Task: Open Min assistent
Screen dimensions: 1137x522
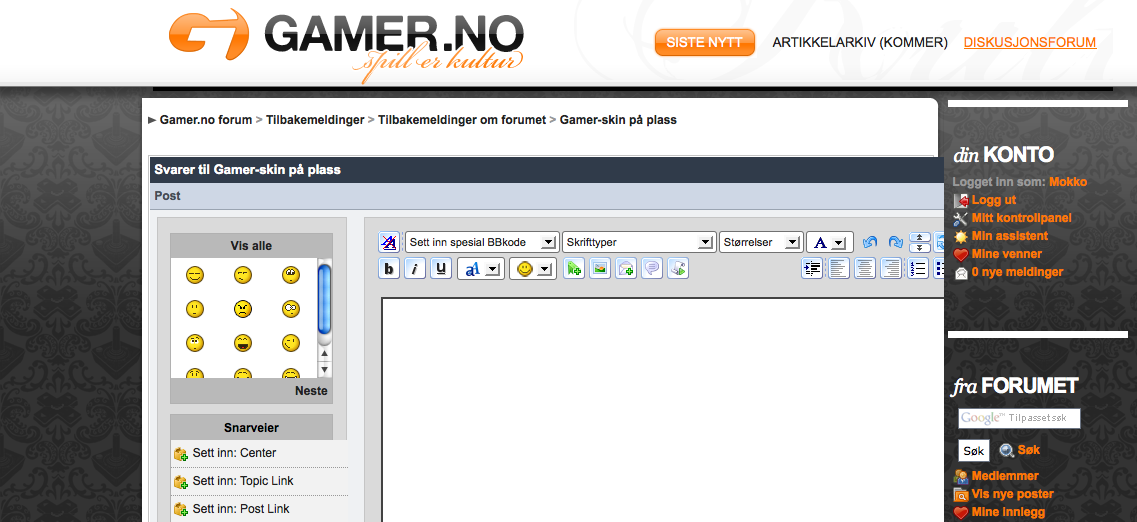Action: click(x=1009, y=236)
